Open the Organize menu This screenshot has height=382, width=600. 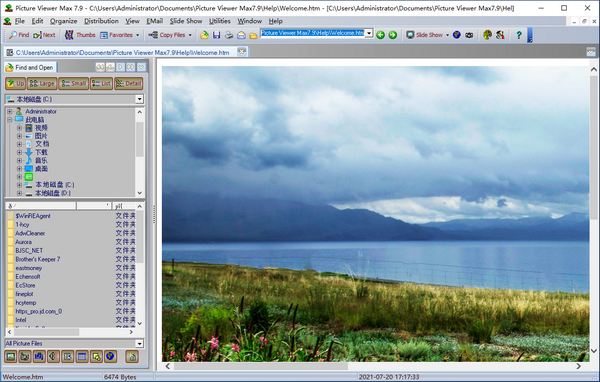pos(64,21)
